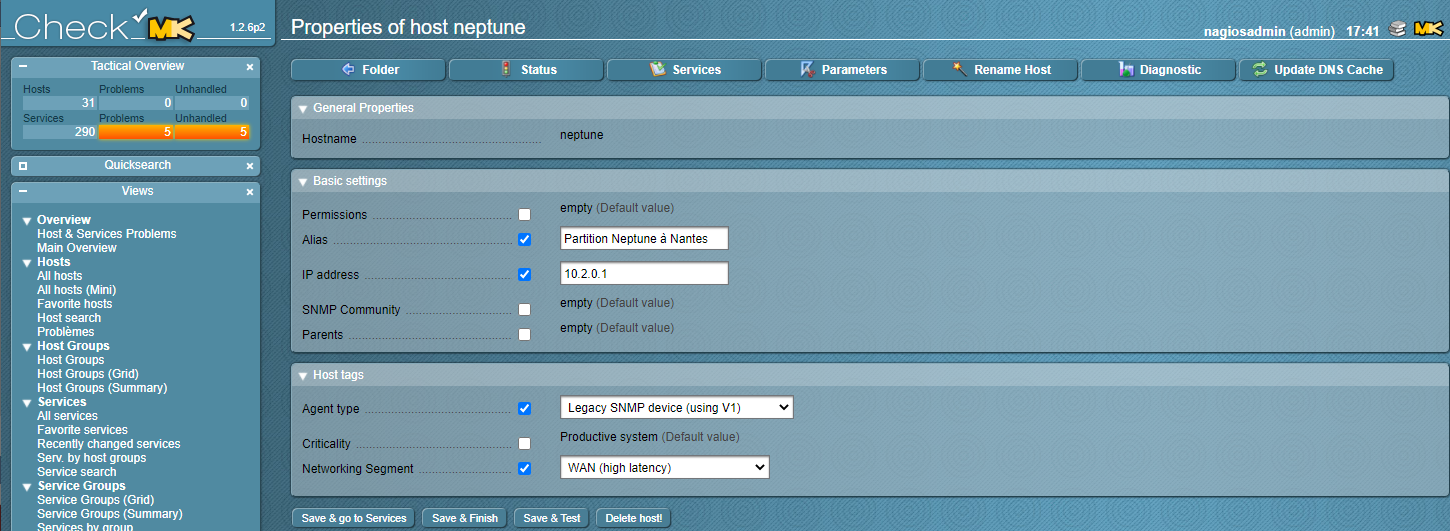This screenshot has width=1450, height=531.
Task: Click the Delete host! button
Action: tap(634, 518)
